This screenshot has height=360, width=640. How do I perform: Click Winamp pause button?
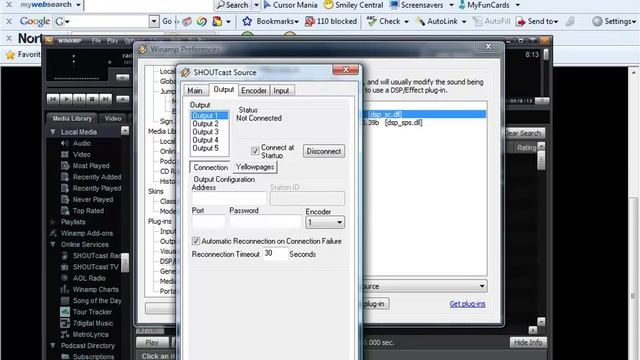(79, 99)
